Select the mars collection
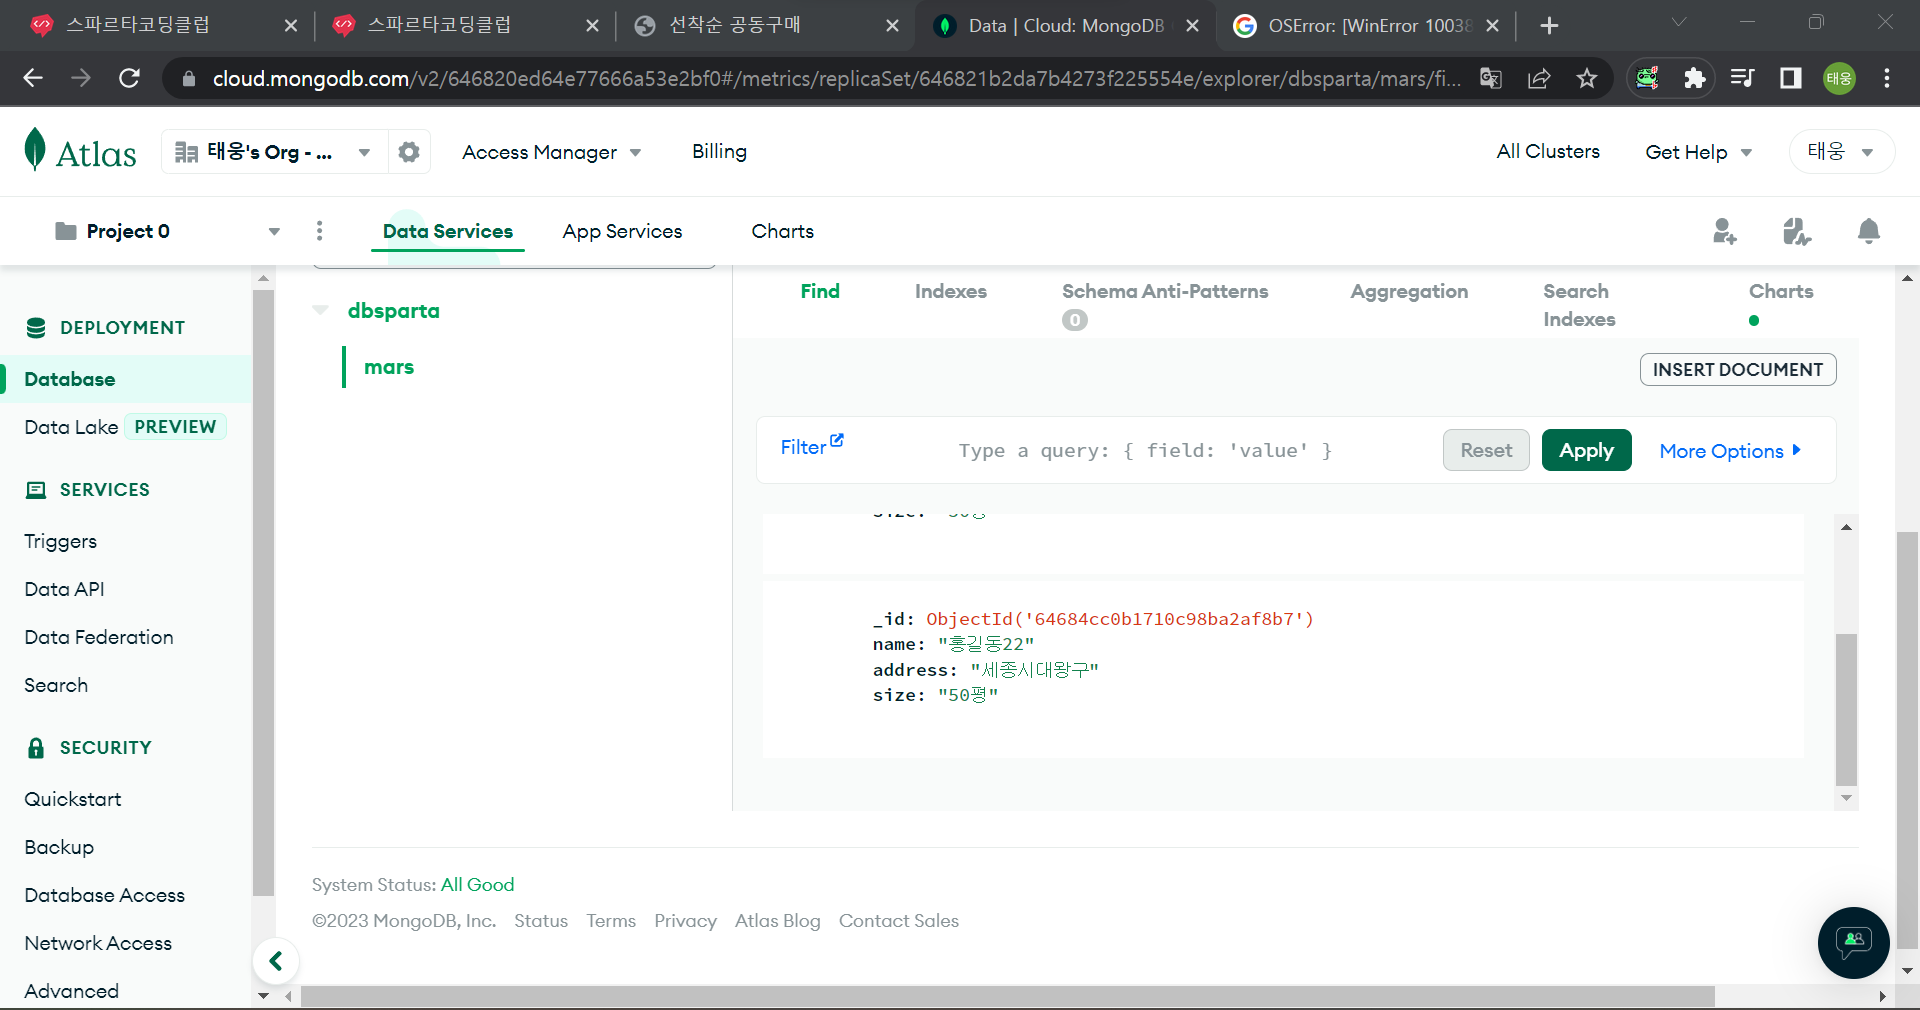This screenshot has width=1920, height=1010. point(389,367)
